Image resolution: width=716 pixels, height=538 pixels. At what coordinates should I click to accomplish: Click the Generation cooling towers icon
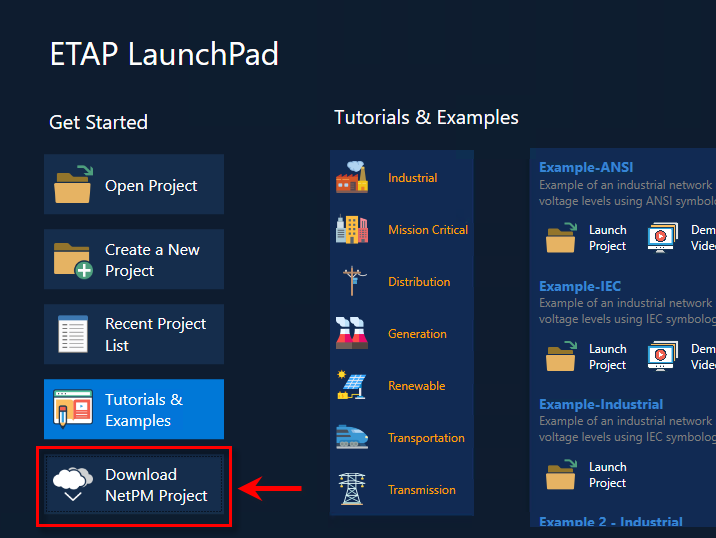(x=352, y=333)
